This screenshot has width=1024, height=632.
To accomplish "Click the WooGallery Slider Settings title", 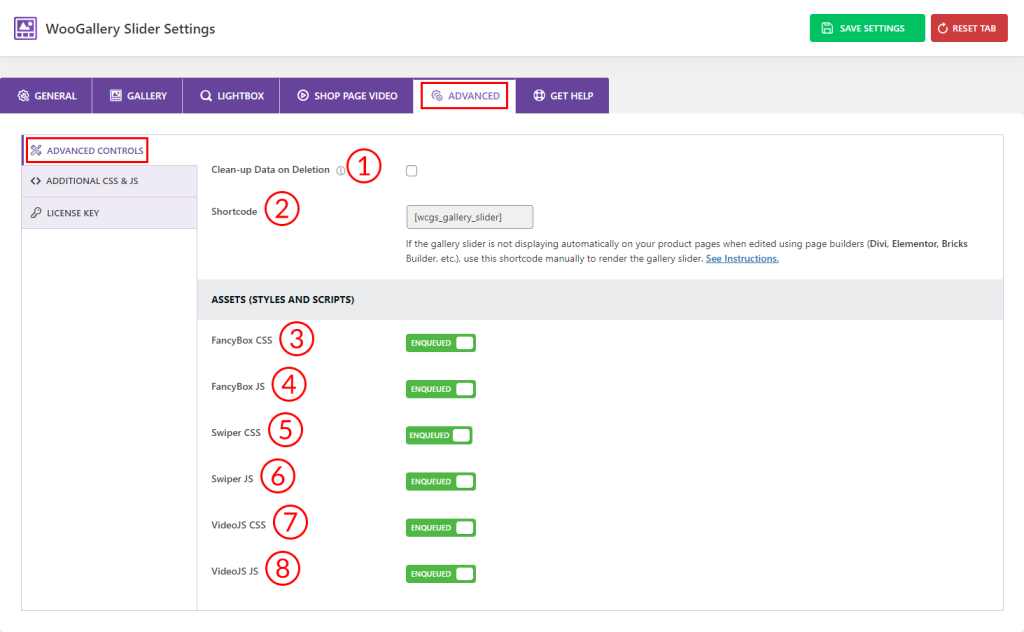I will click(x=130, y=29).
